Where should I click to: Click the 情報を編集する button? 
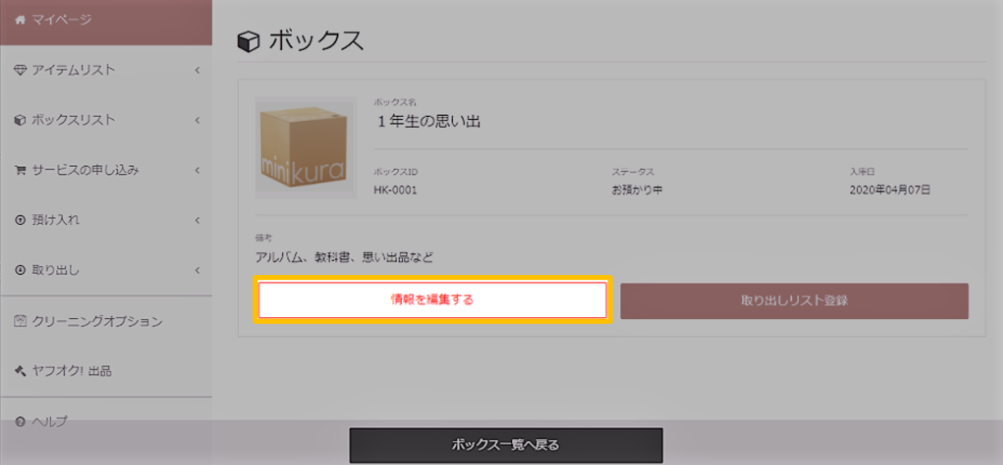432,300
